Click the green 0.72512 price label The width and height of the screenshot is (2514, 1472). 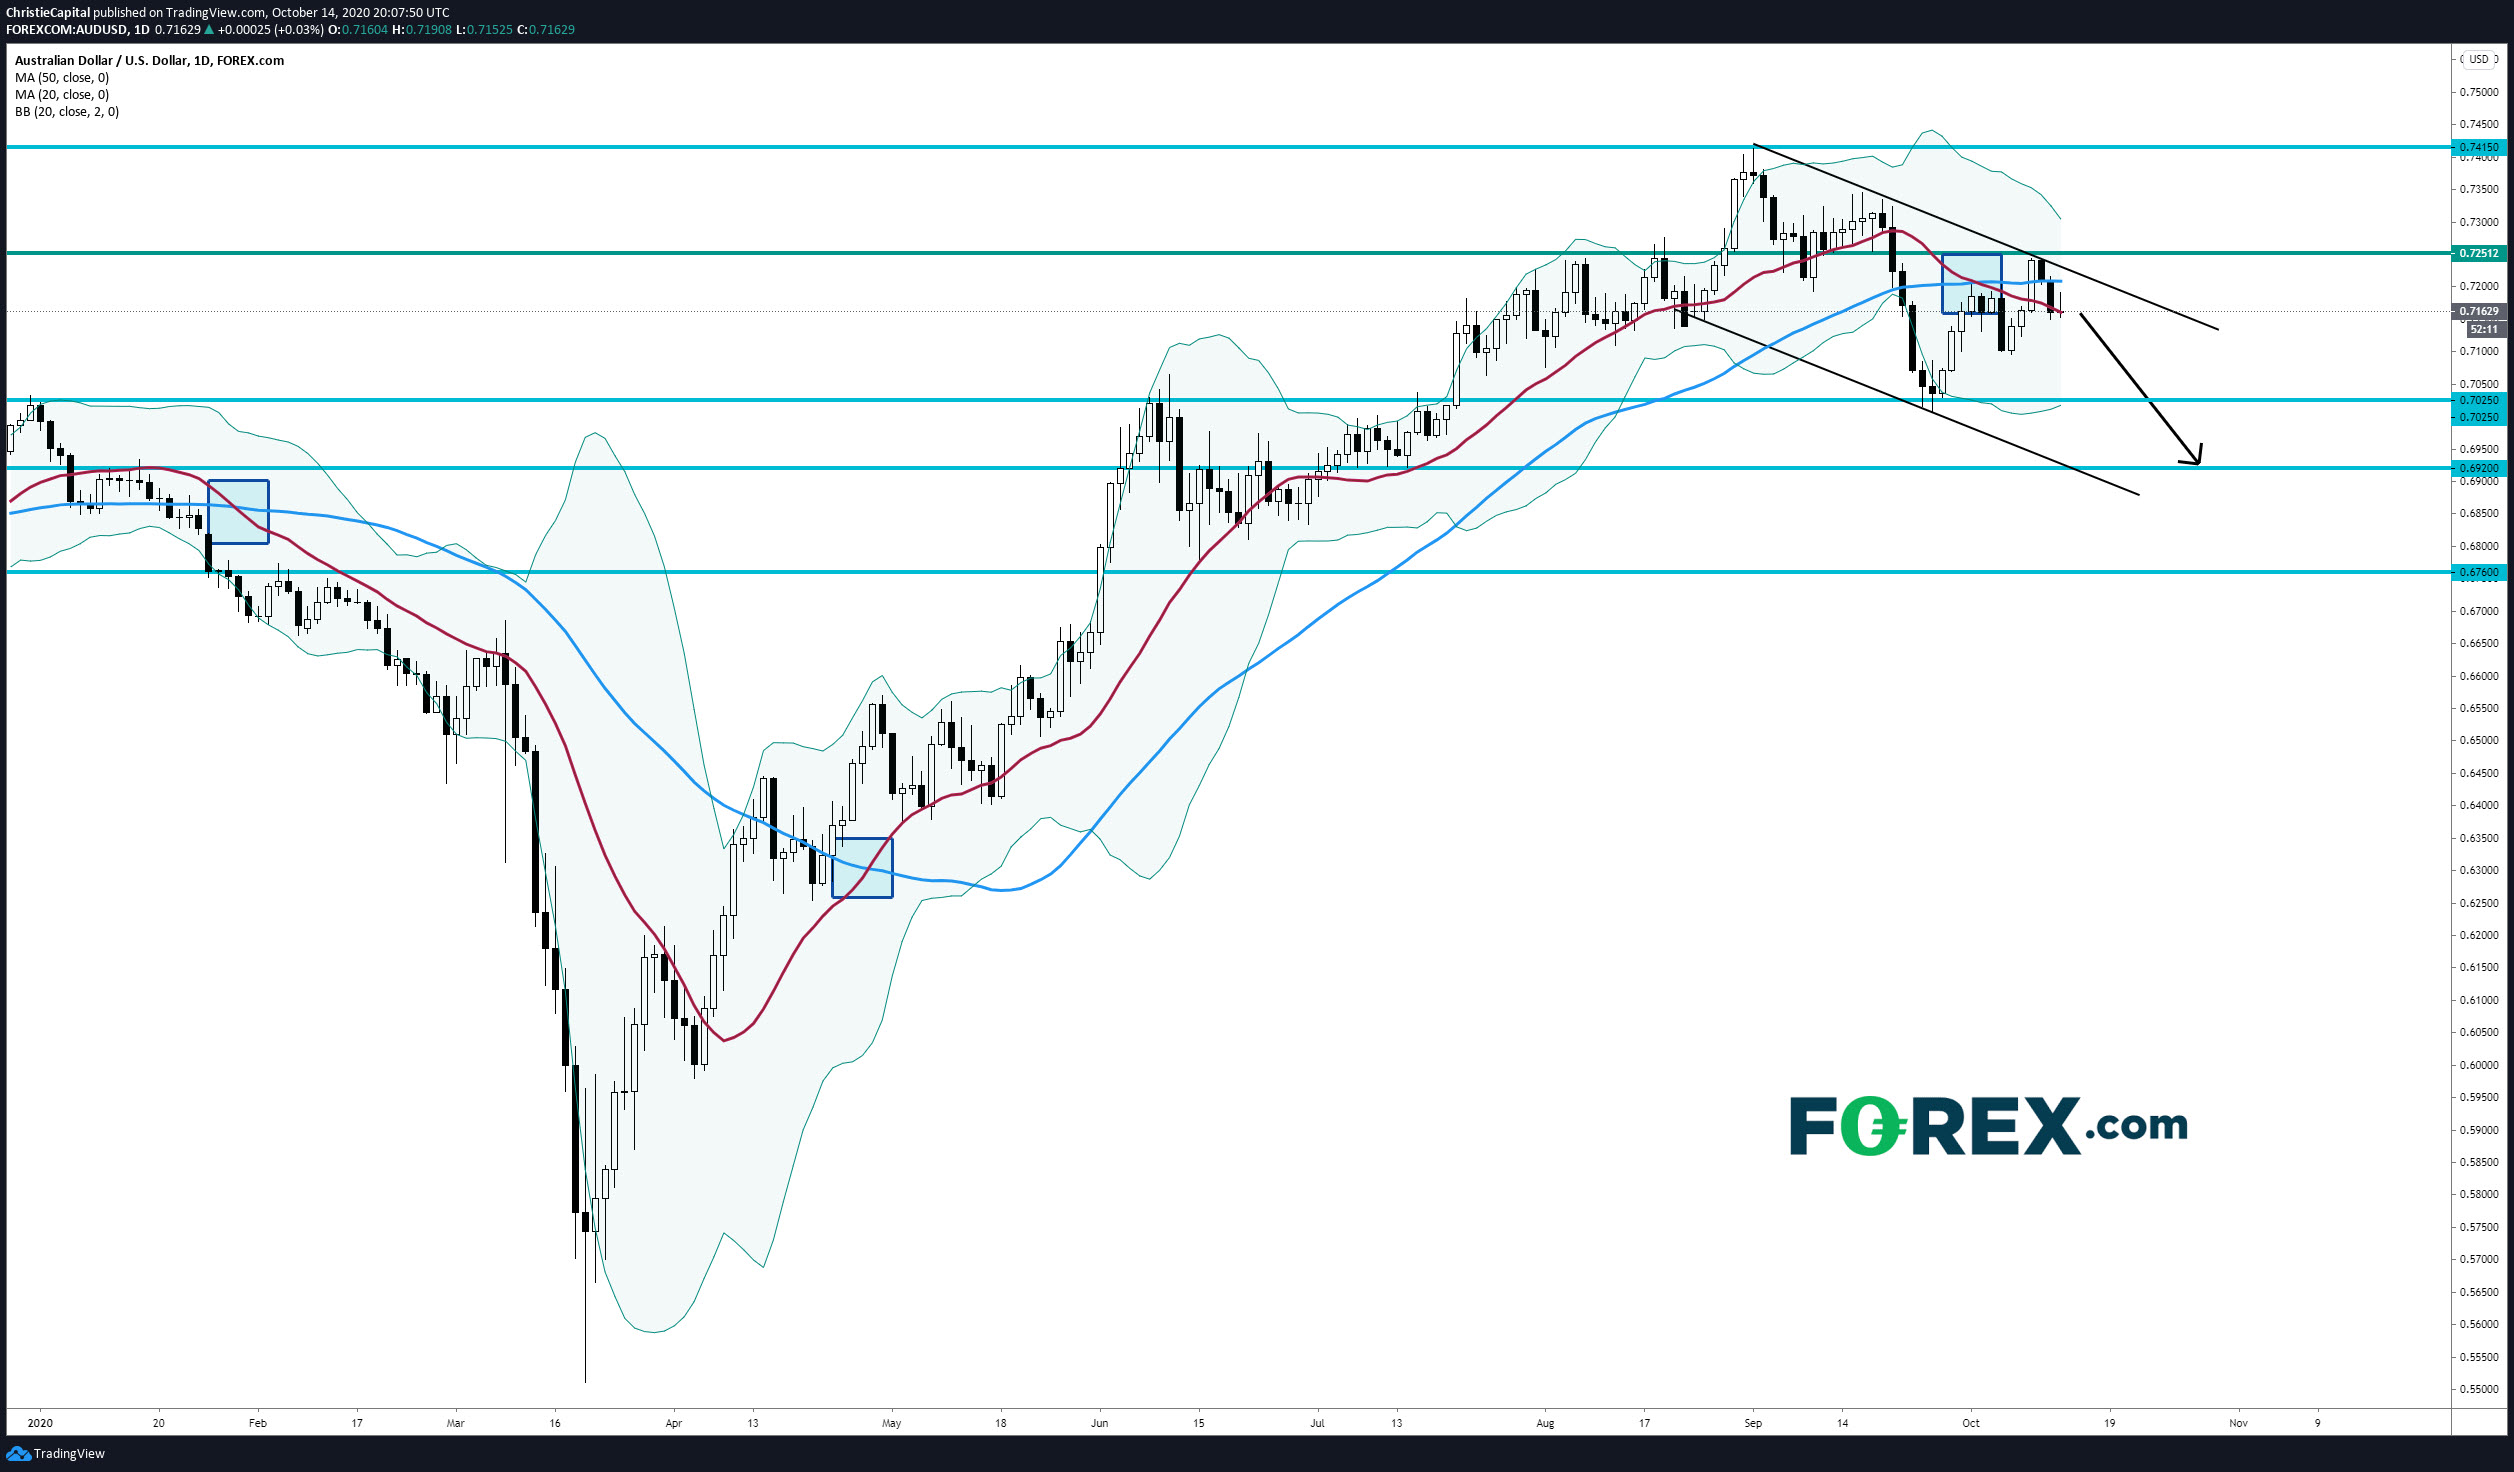[2479, 253]
